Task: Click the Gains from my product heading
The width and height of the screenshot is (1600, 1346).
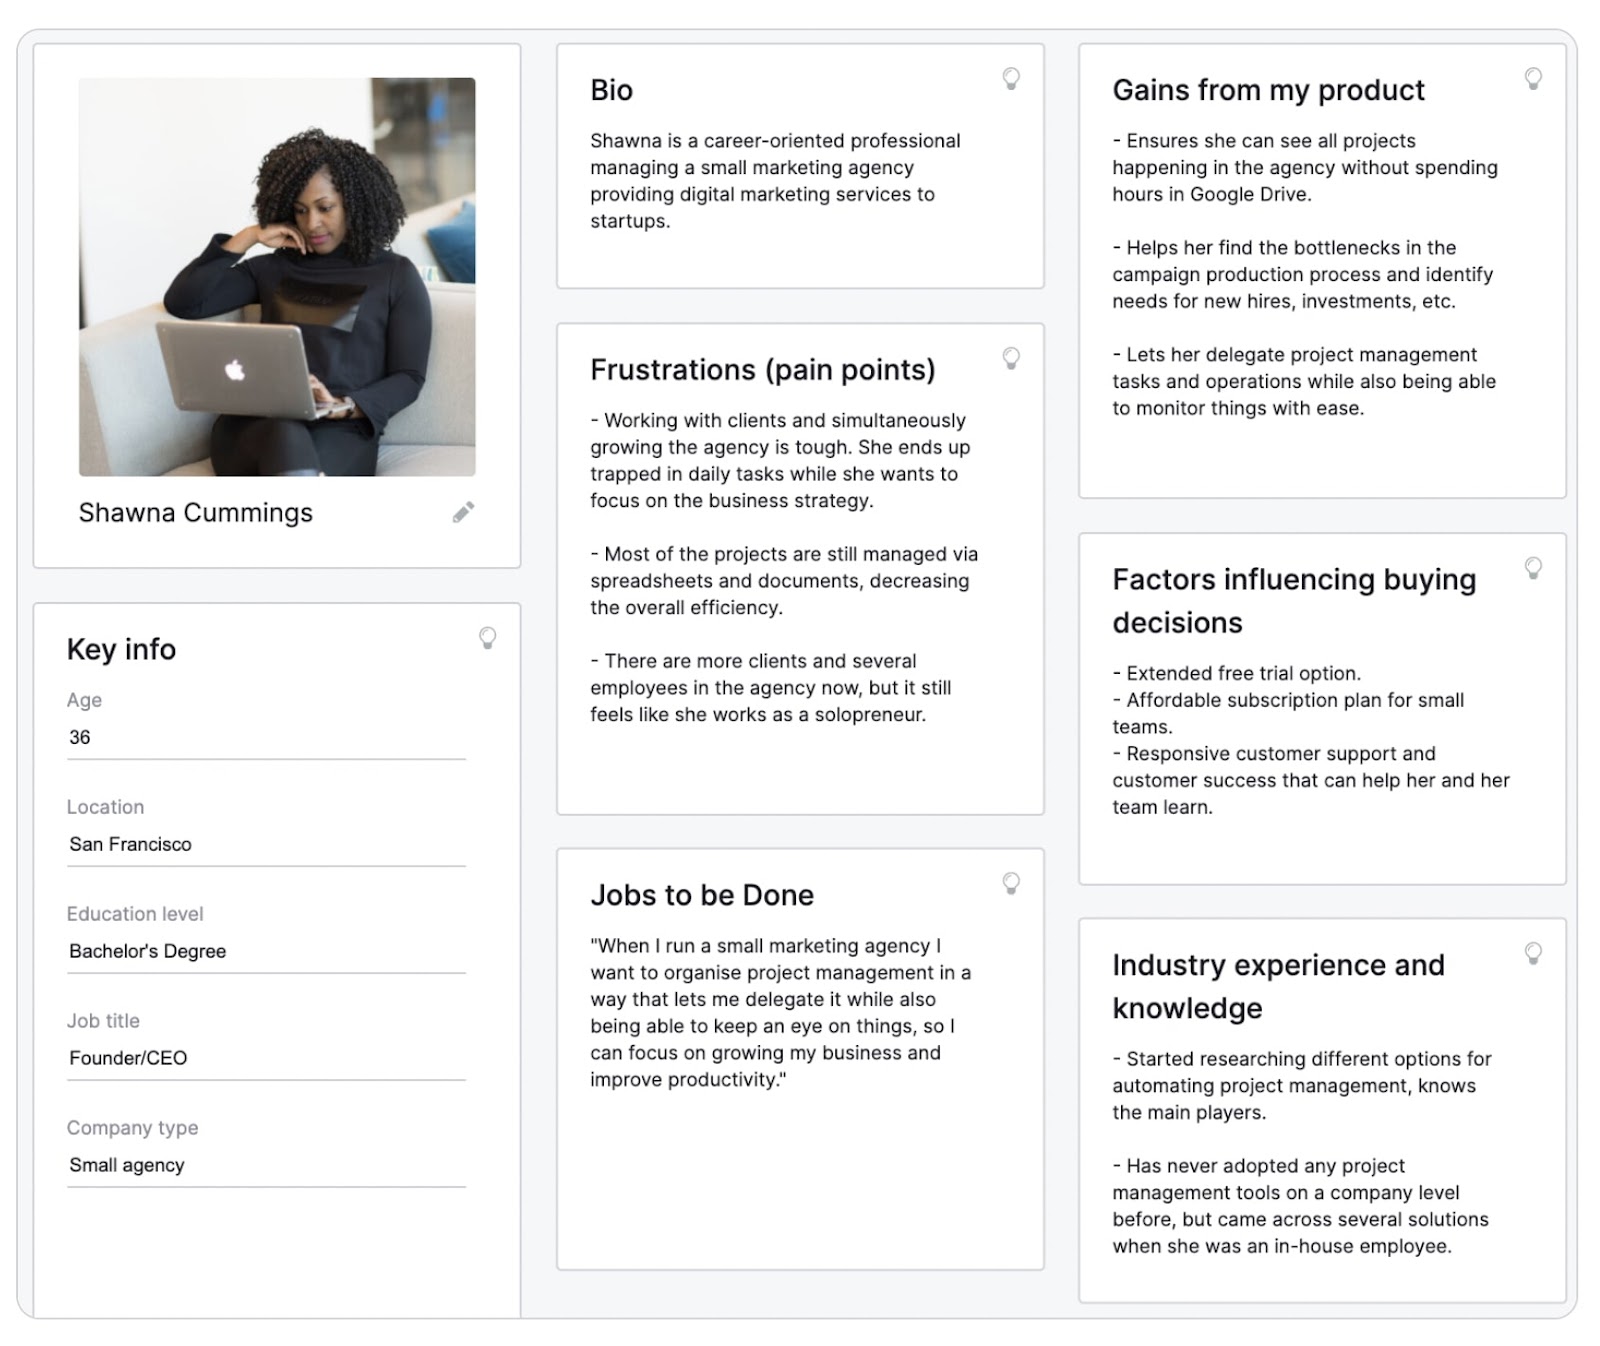Action: tap(1268, 90)
